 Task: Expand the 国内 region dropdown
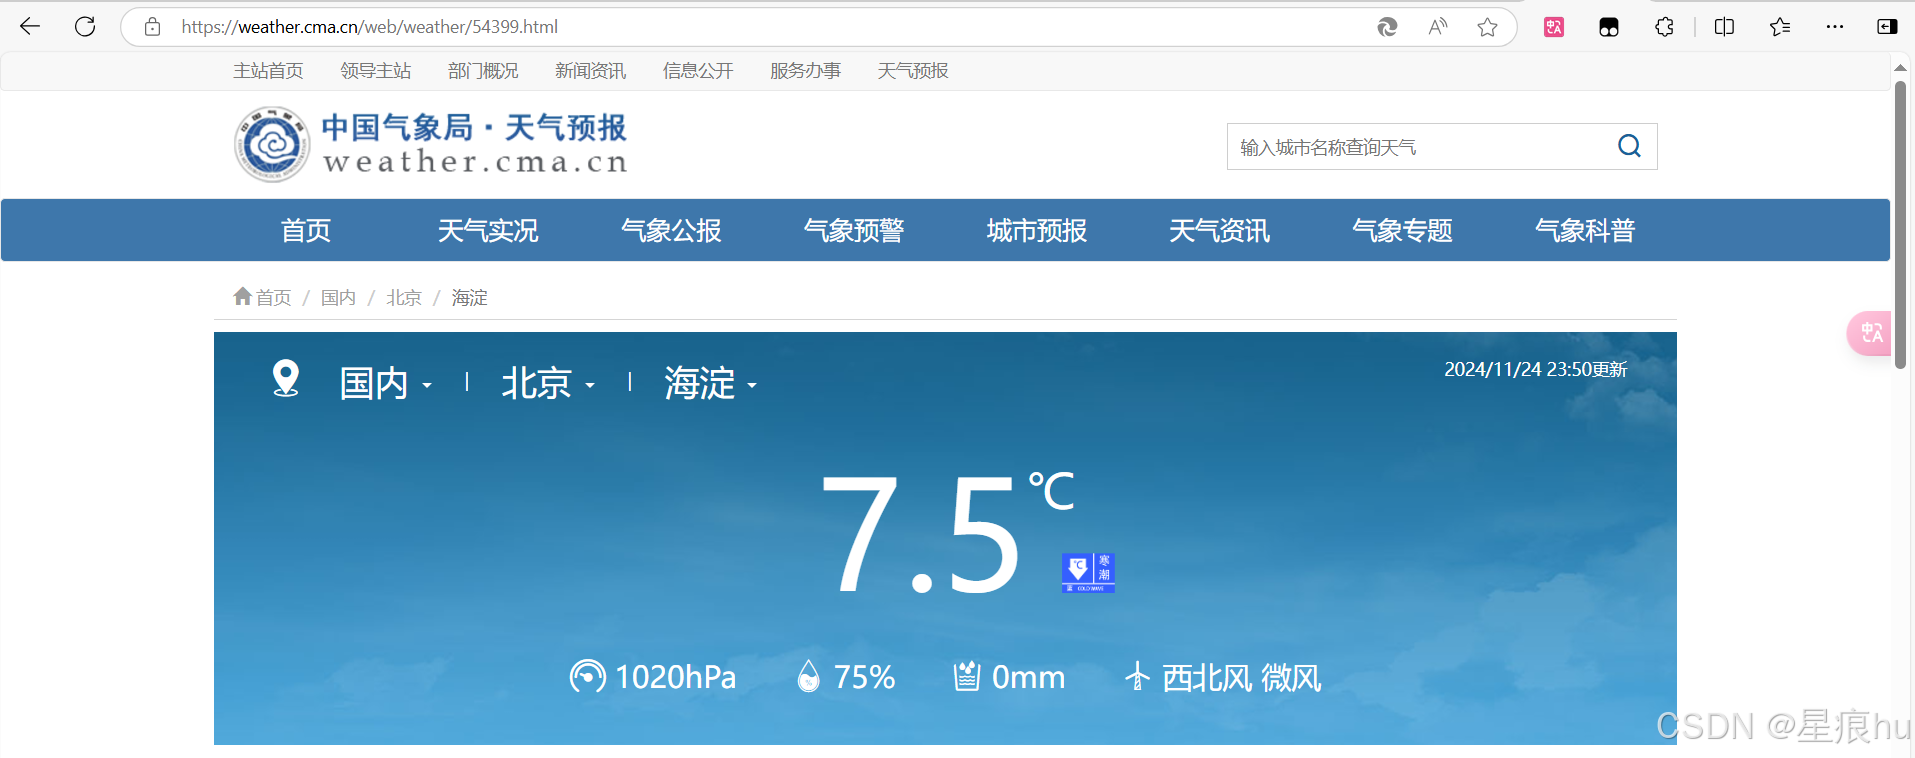pos(386,384)
